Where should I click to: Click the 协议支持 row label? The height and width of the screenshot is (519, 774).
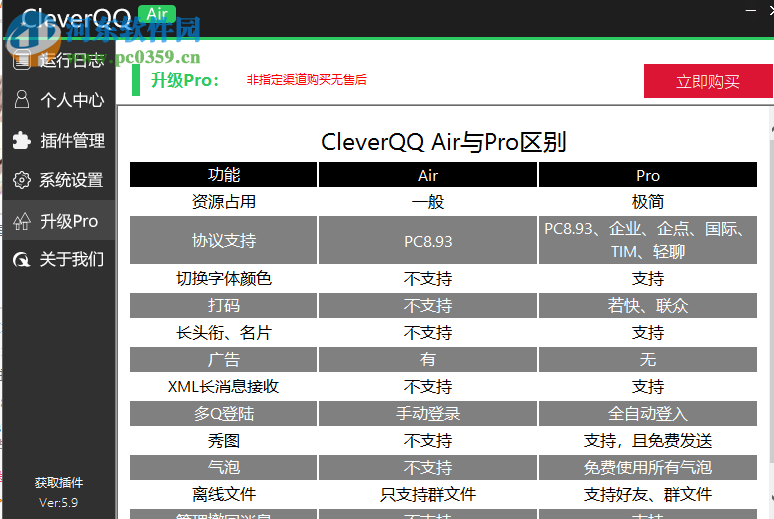tap(224, 240)
